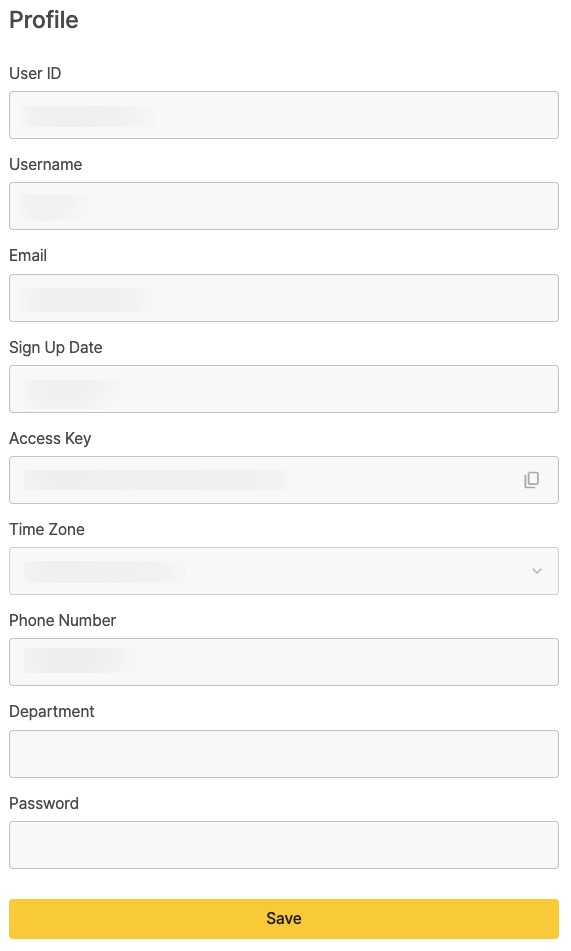
Task: Click the Password label
Action: click(x=44, y=804)
